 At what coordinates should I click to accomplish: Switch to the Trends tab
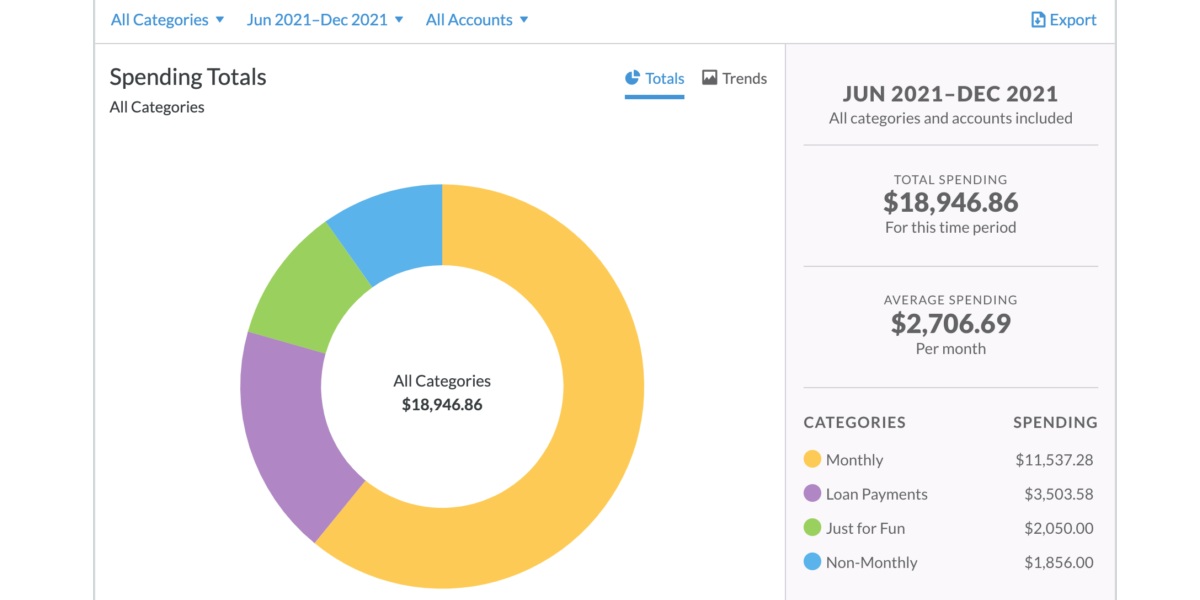point(734,78)
